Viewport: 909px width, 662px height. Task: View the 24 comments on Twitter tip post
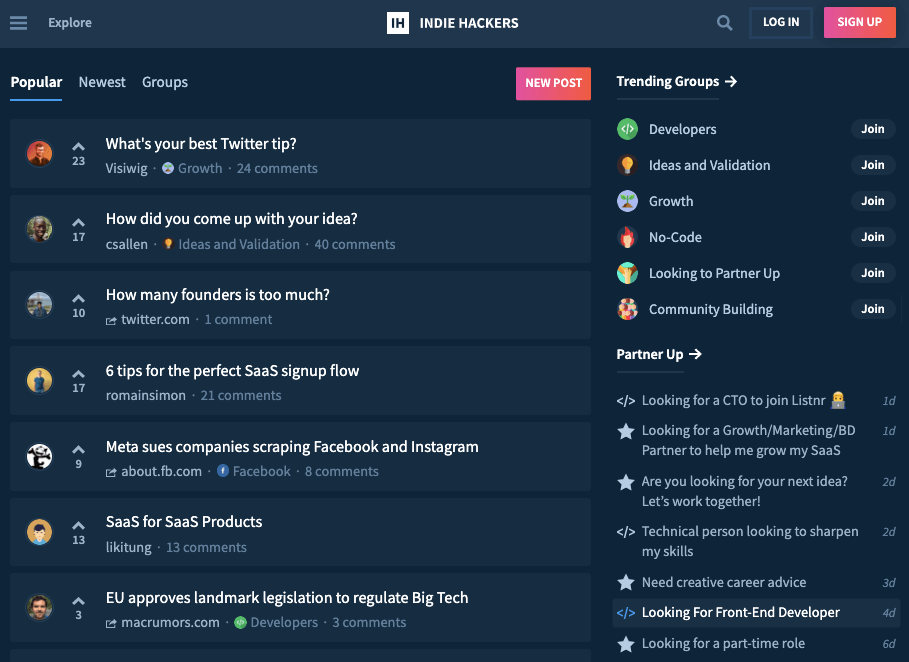(x=277, y=169)
